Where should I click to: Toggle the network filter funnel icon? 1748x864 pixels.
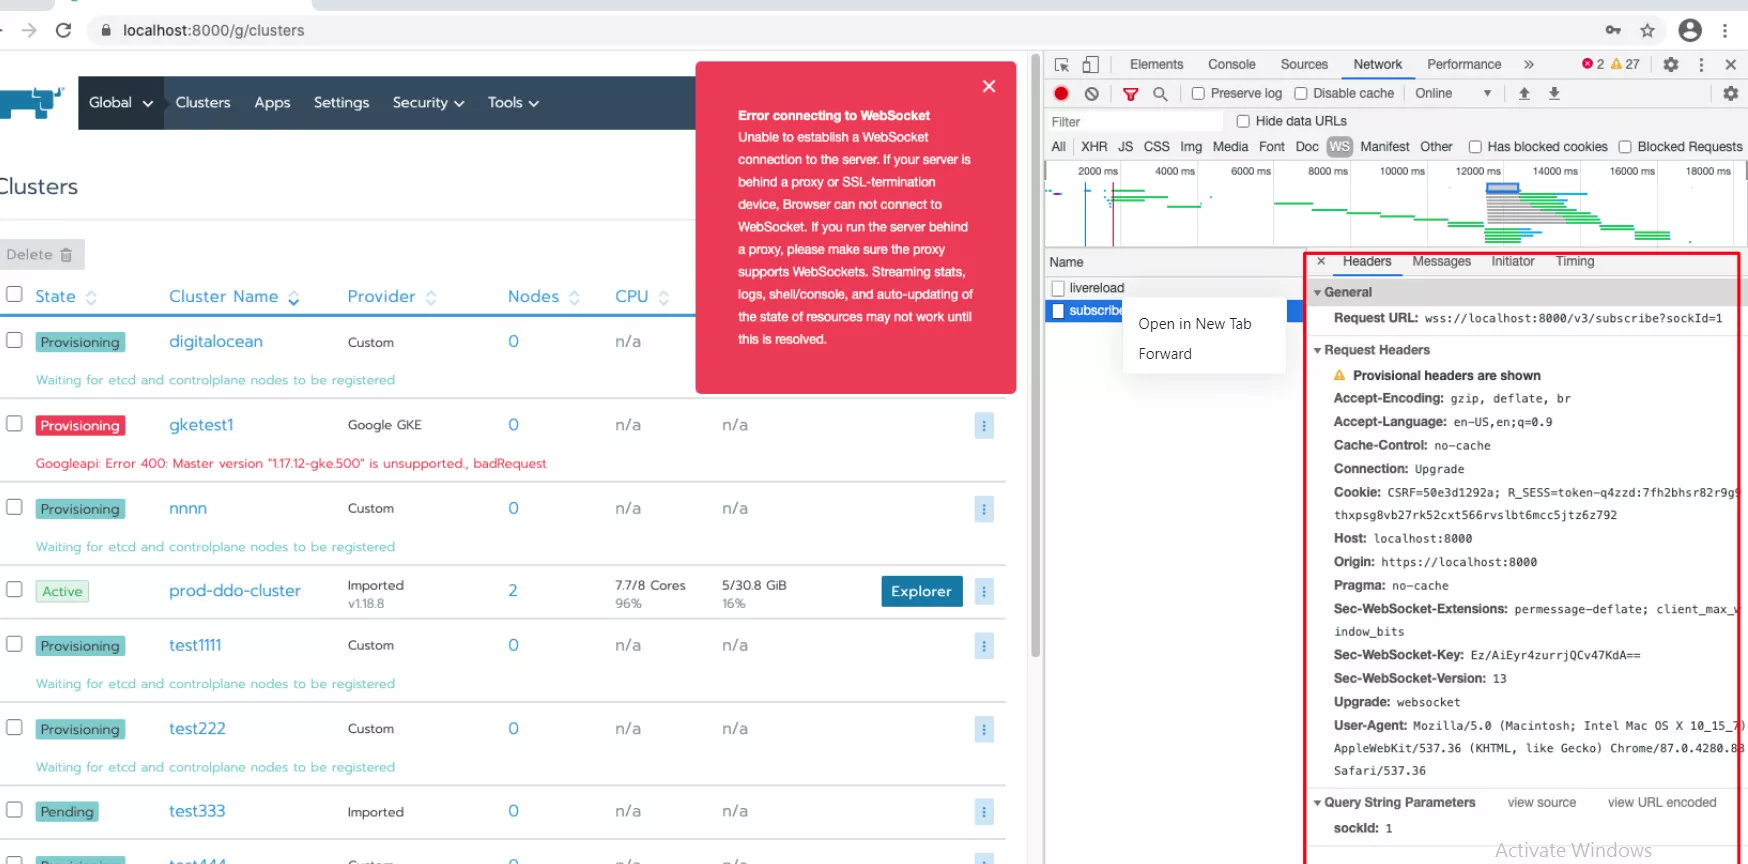(x=1130, y=94)
